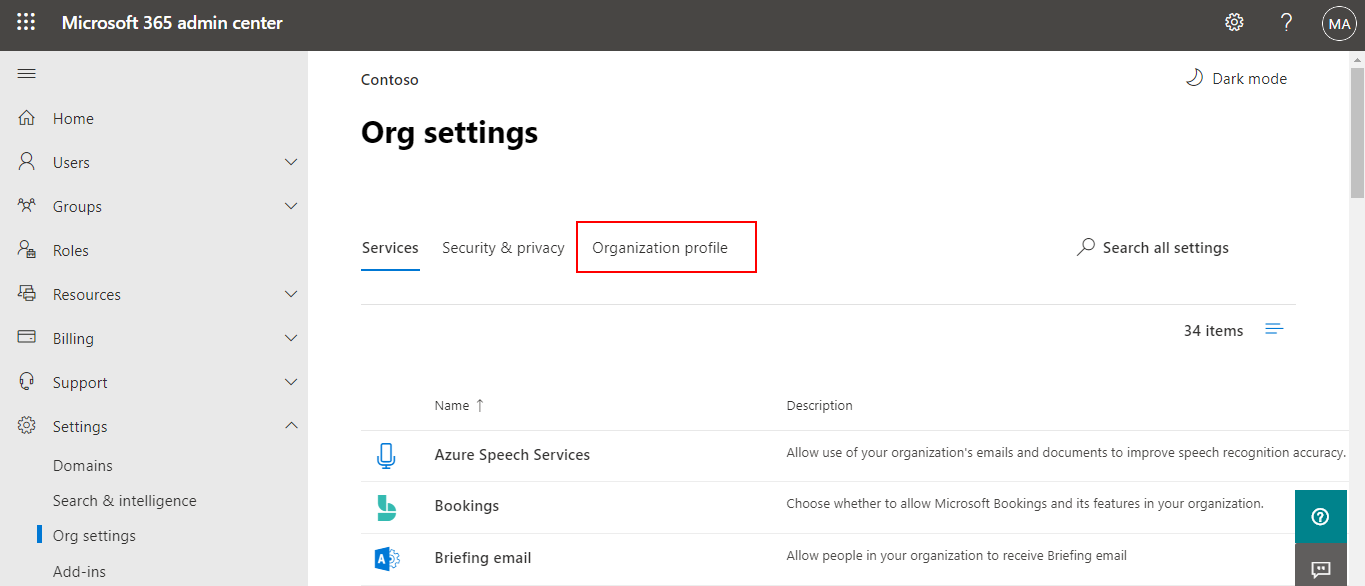Viewport: 1365px width, 586px height.
Task: Open the Microsoft 365 app launcher
Action: (x=25, y=21)
